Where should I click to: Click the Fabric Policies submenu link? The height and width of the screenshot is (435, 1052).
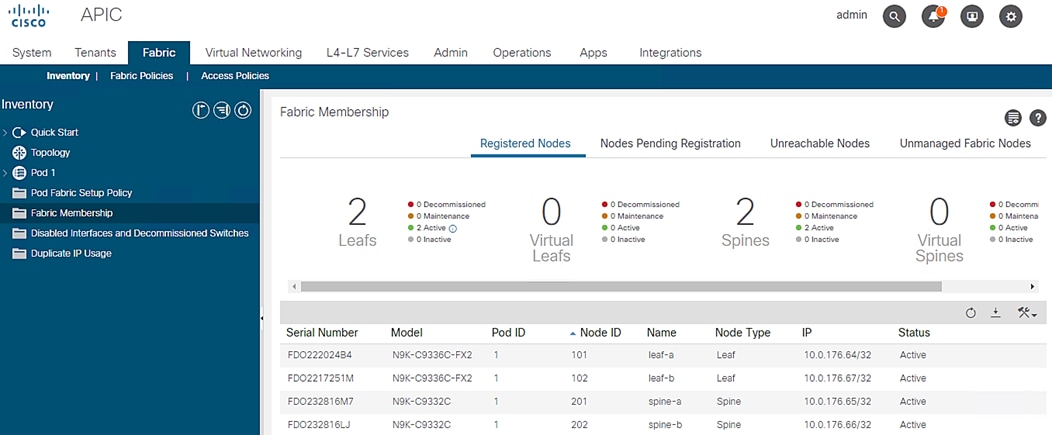[x=141, y=76]
